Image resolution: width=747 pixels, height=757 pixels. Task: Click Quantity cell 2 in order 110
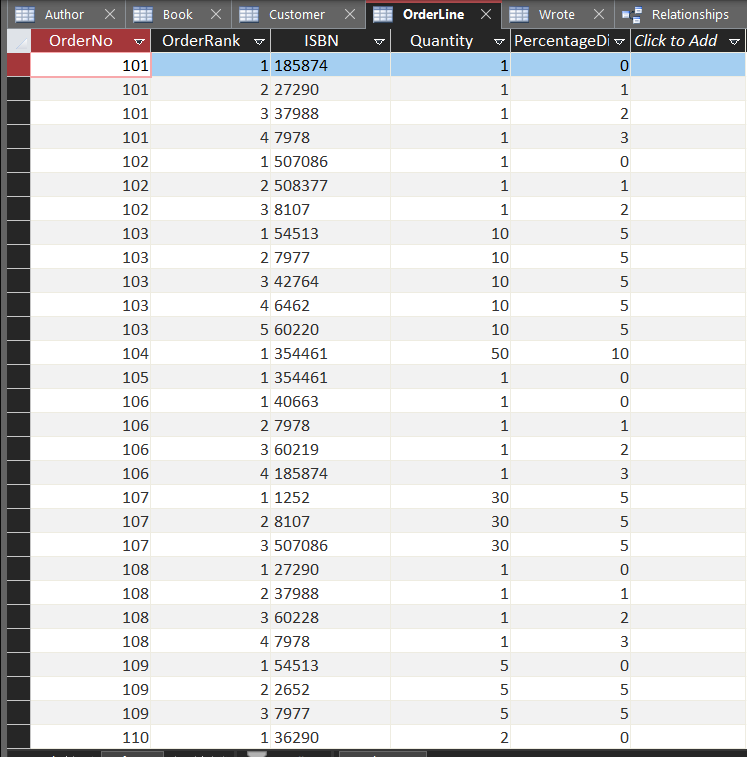coord(451,737)
